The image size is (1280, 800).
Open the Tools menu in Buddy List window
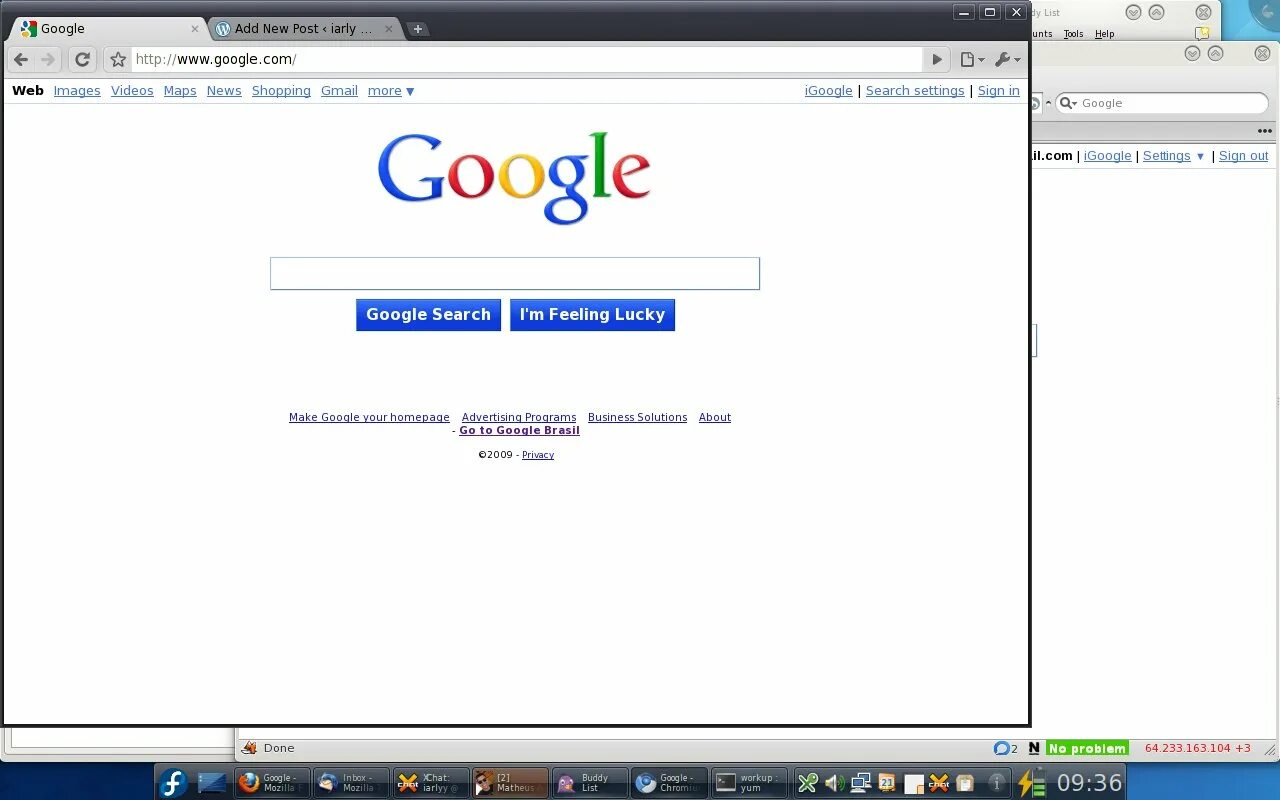pyautogui.click(x=1073, y=34)
